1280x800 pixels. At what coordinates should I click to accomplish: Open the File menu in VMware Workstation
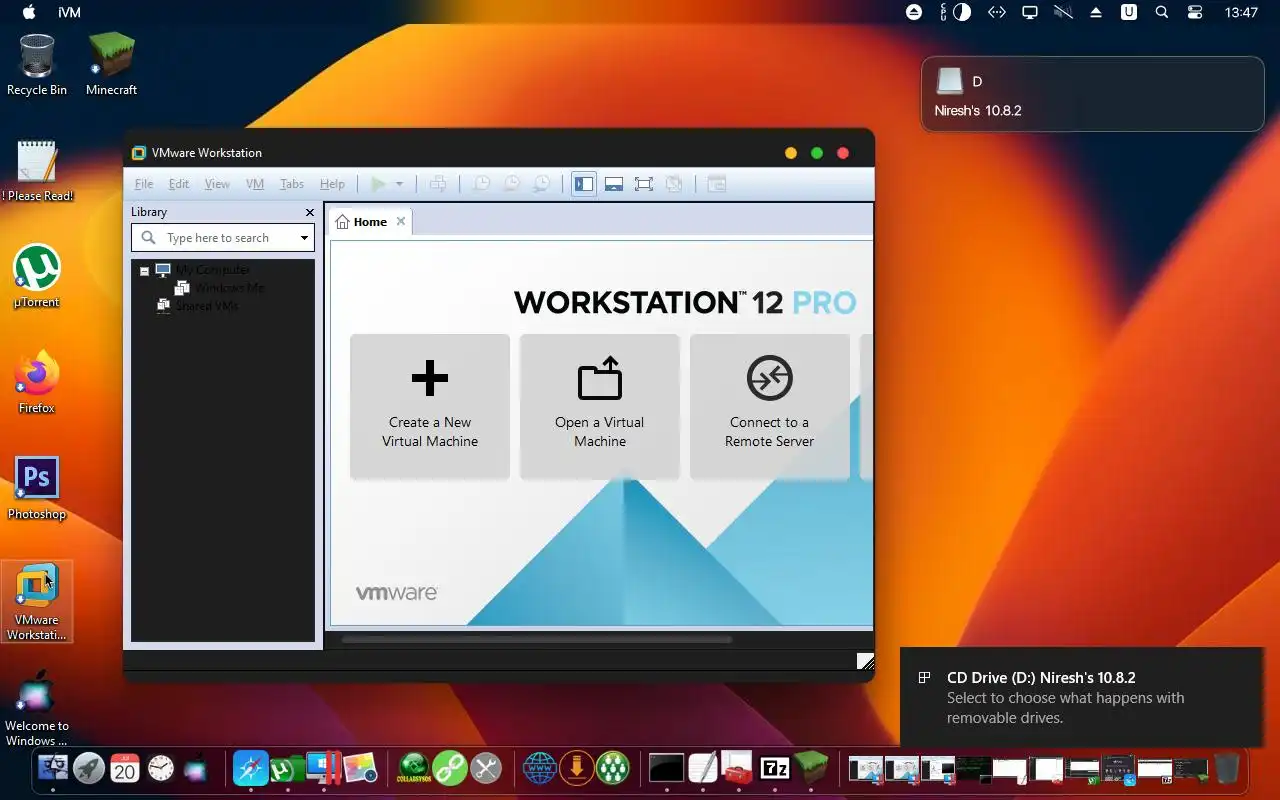click(144, 184)
